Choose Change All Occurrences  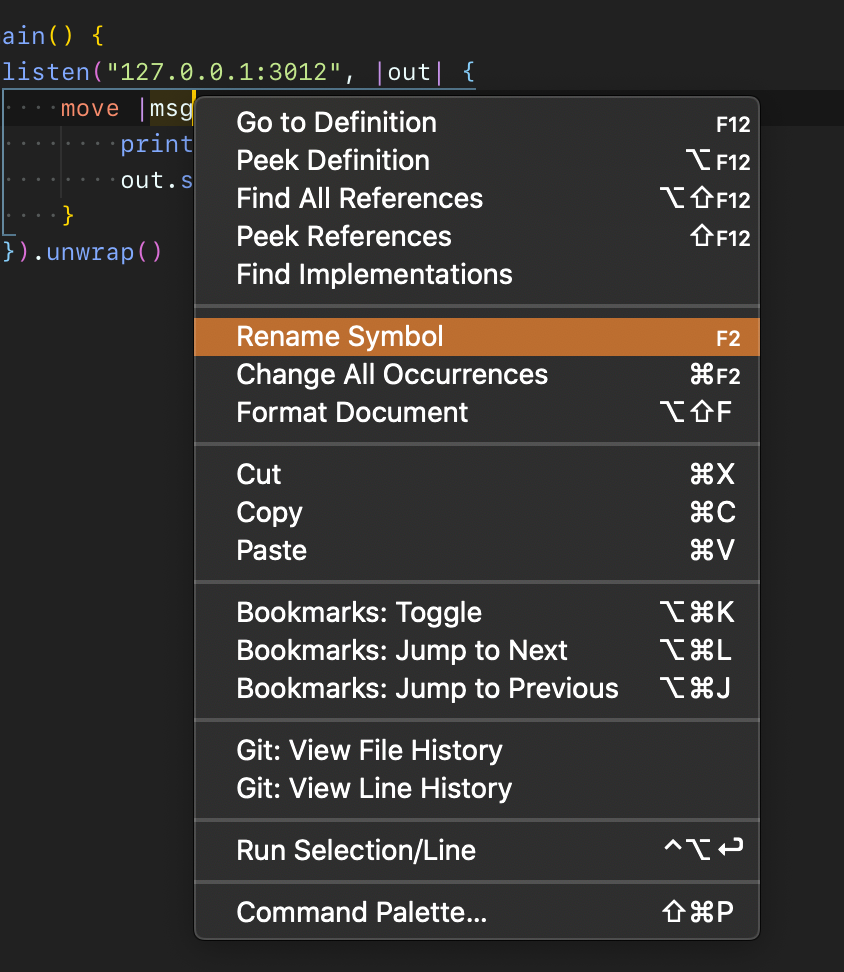coord(392,375)
